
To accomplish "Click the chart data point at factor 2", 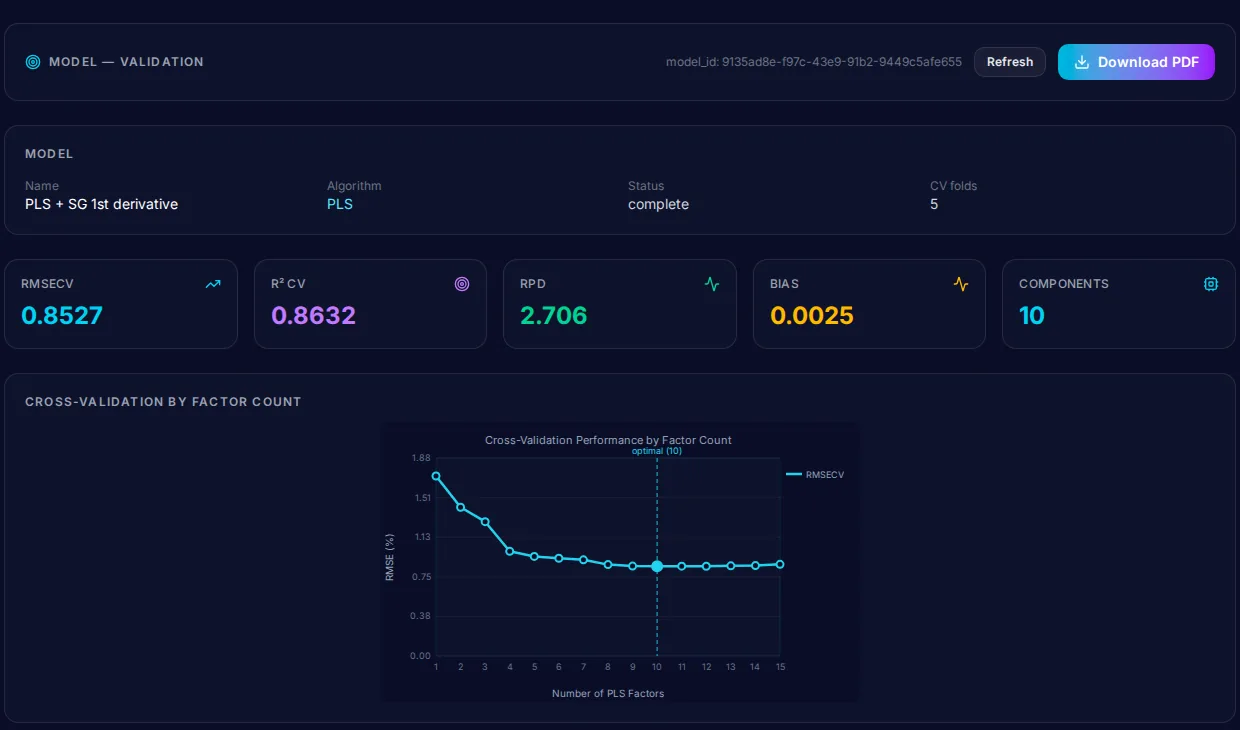I will [x=461, y=507].
